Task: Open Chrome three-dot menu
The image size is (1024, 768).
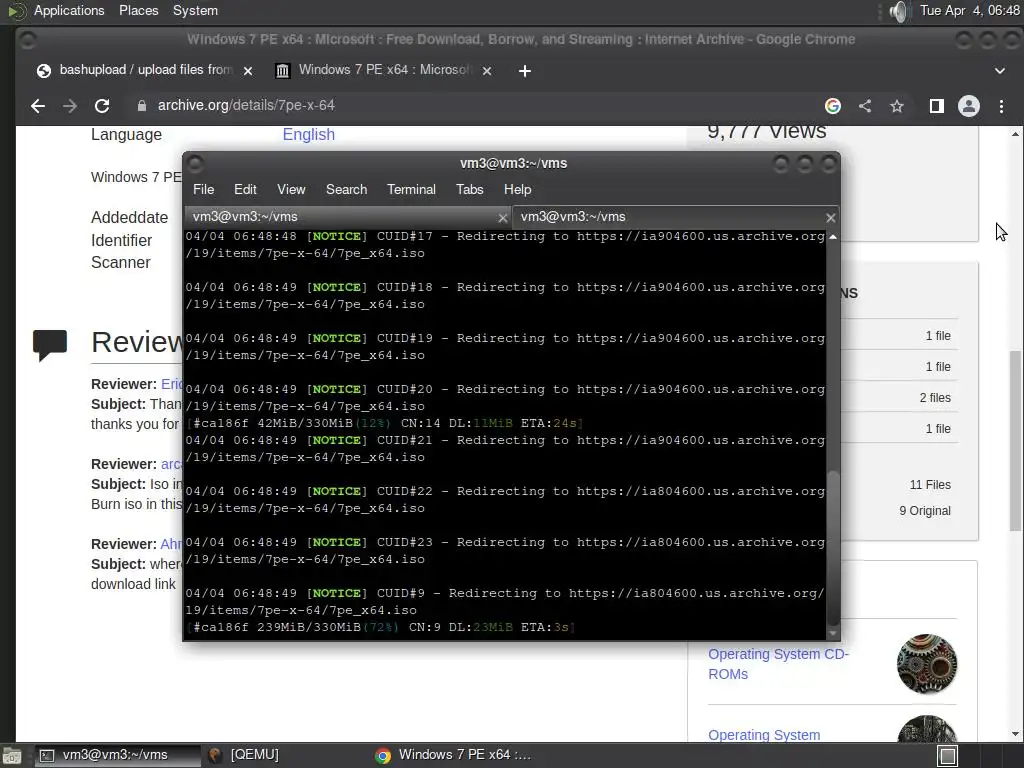Action: click(x=1001, y=106)
